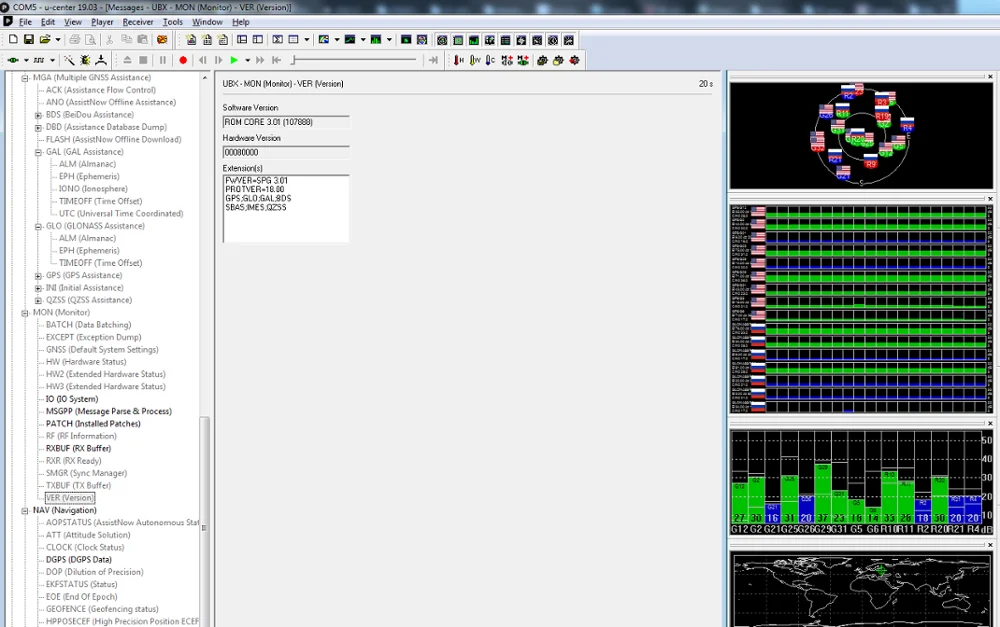Image resolution: width=1000 pixels, height=627 pixels.
Task: Click the debug bug icon
Action: click(x=85, y=60)
